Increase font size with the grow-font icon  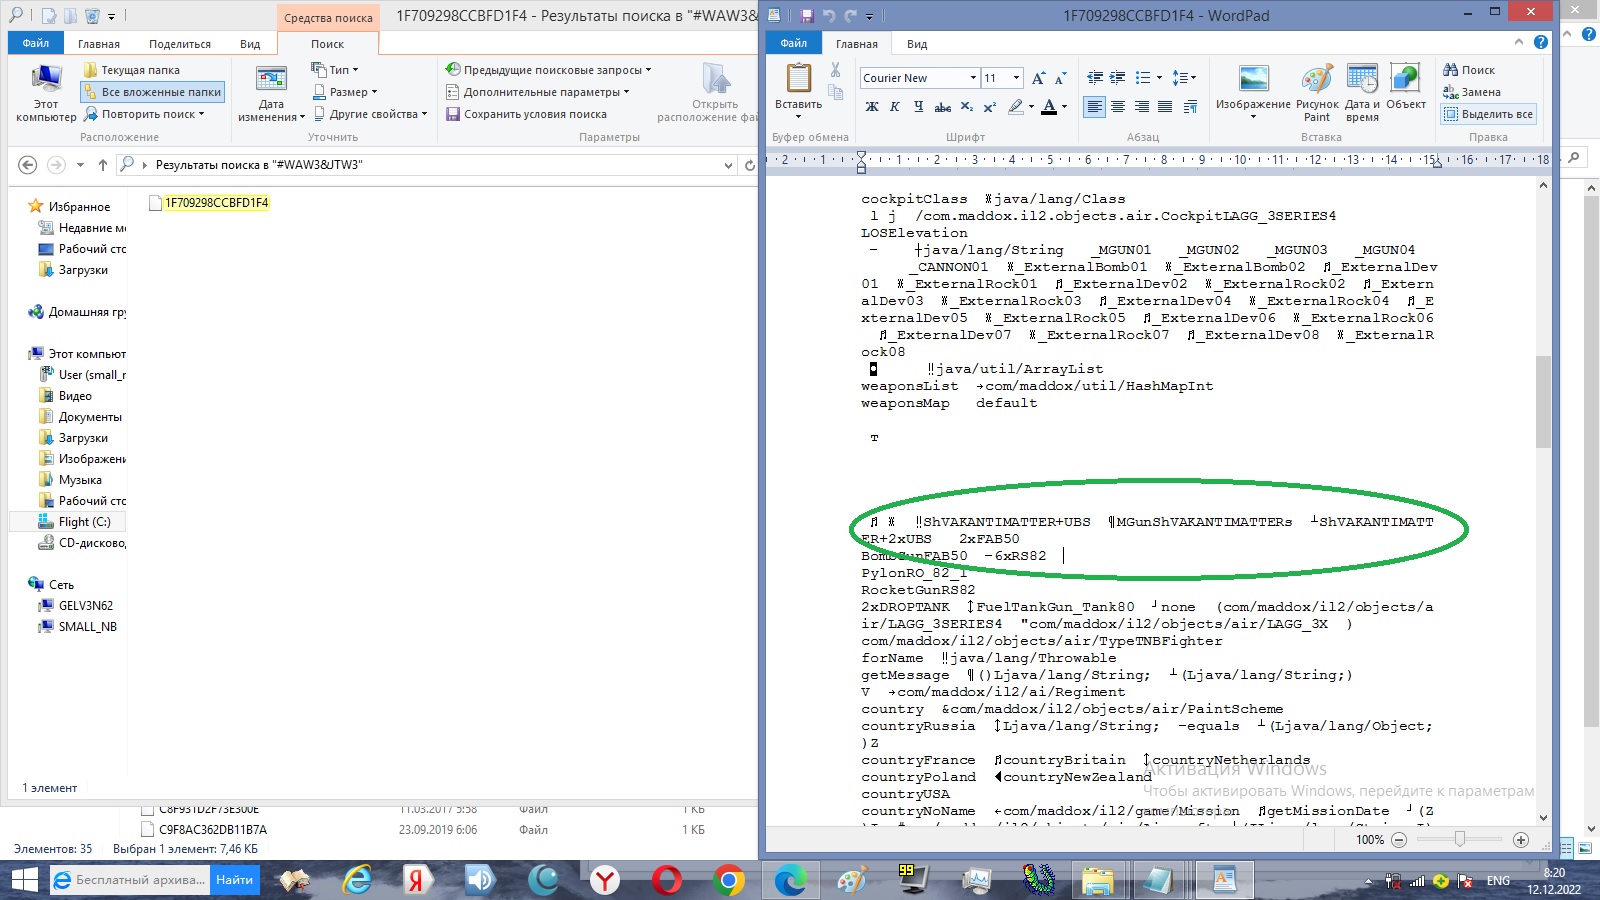1038,78
